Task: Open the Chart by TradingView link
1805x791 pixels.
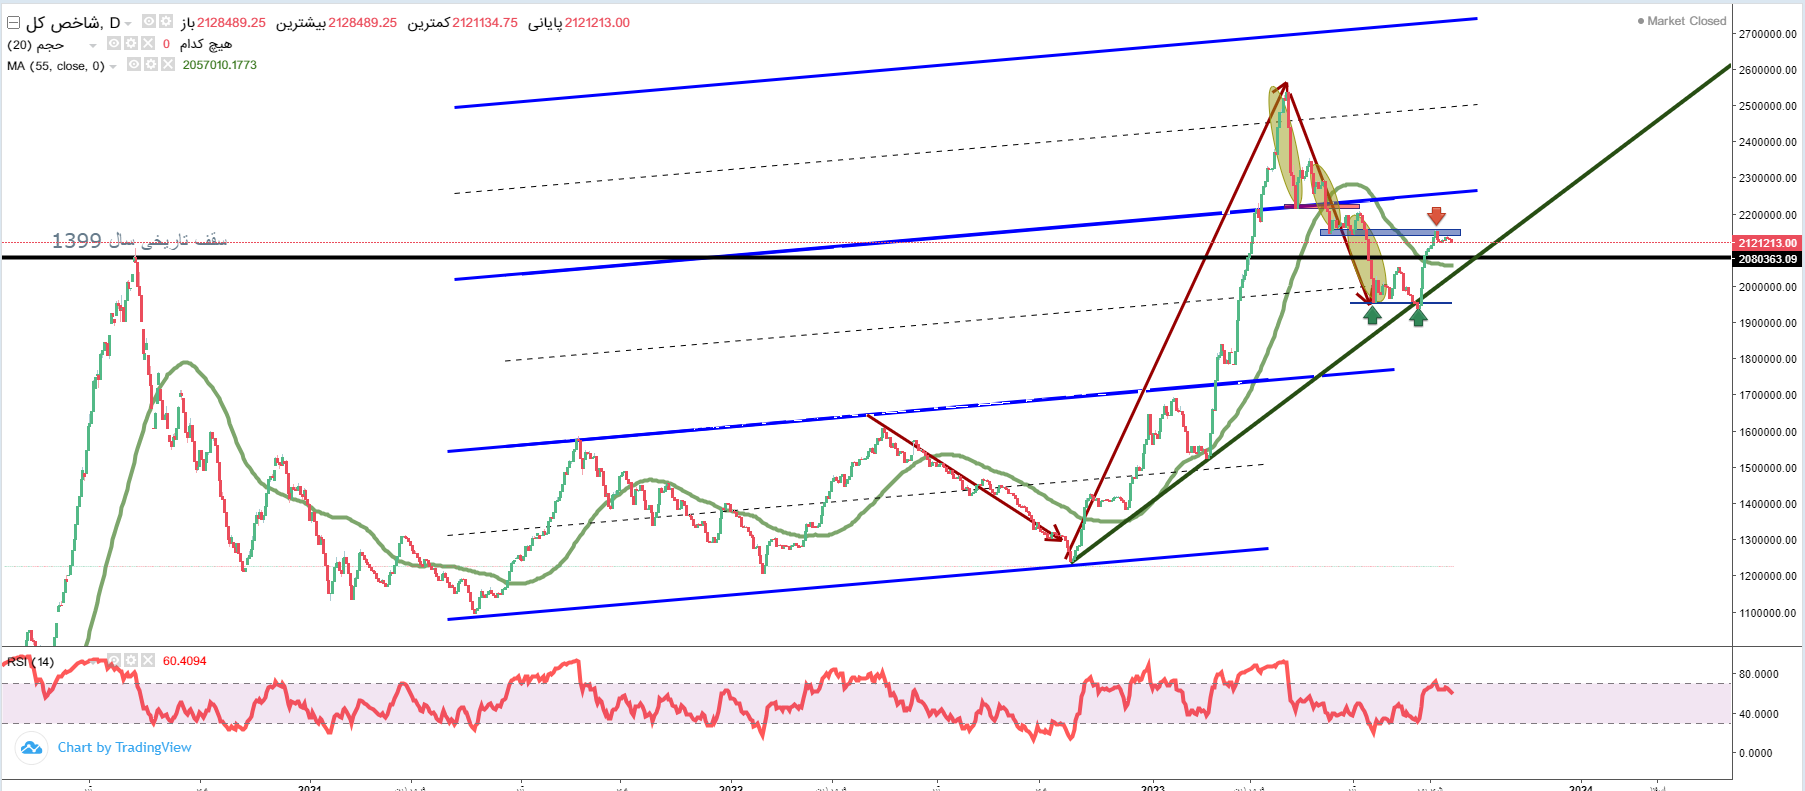Action: coord(124,747)
